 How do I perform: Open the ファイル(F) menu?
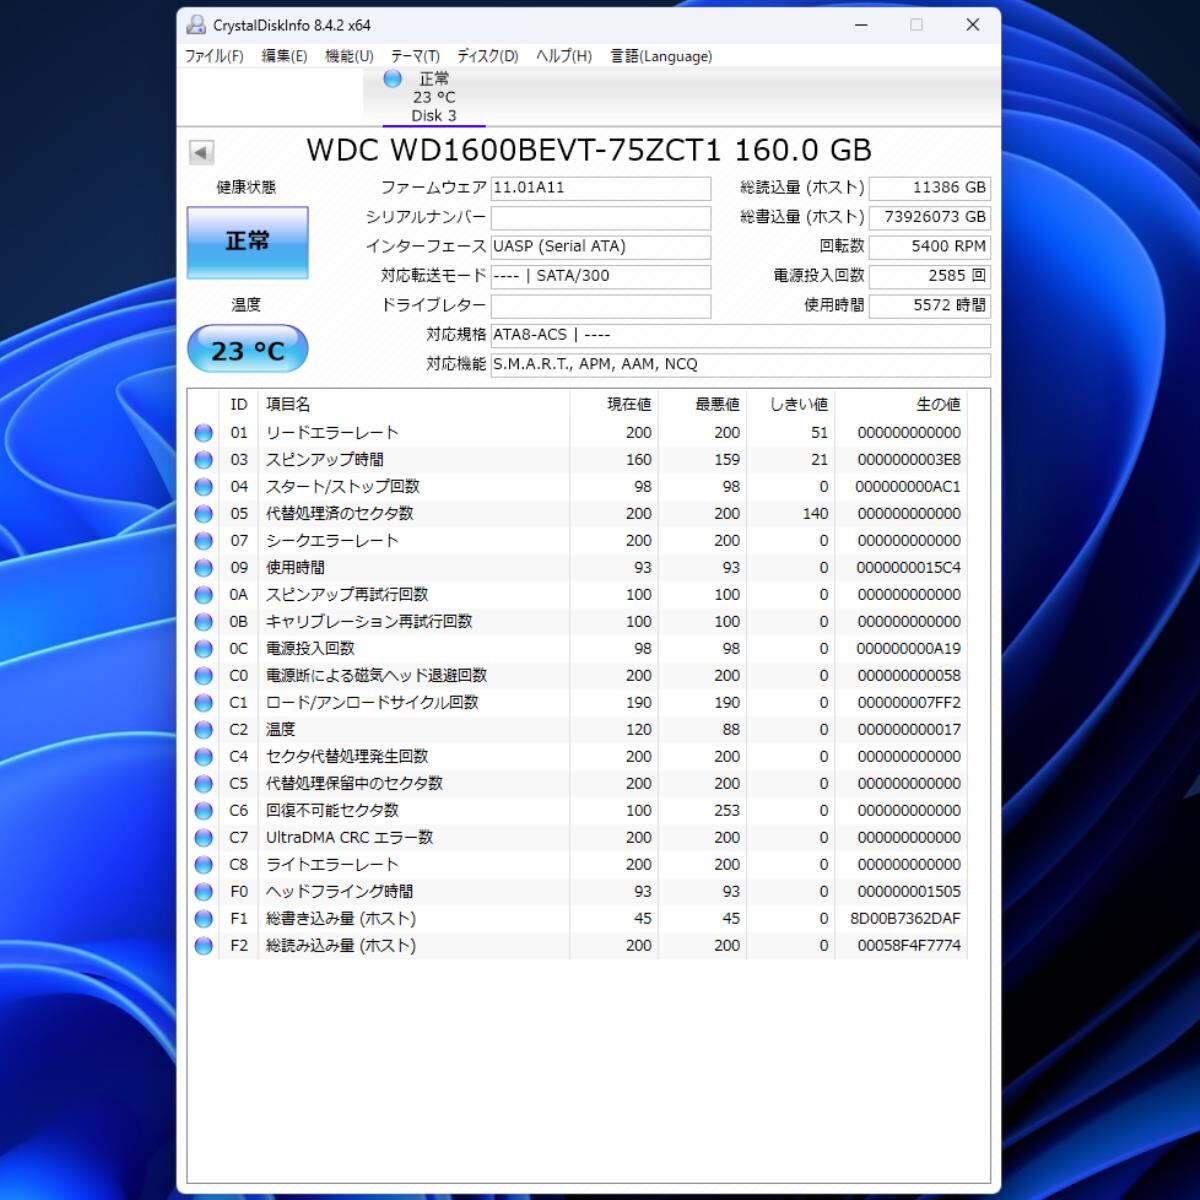tap(214, 56)
